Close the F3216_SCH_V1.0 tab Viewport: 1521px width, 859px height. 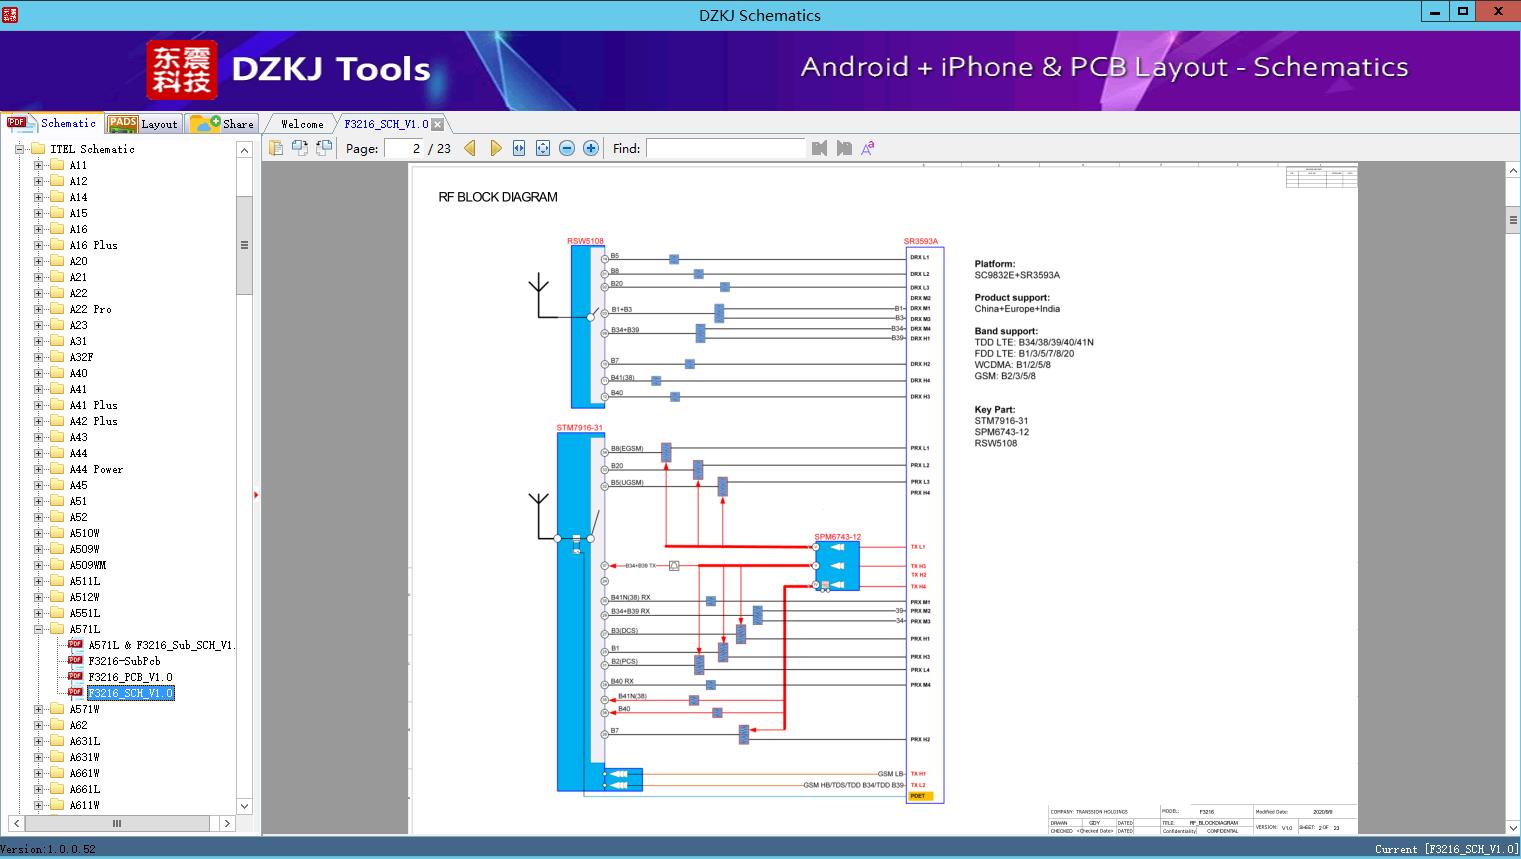click(438, 125)
